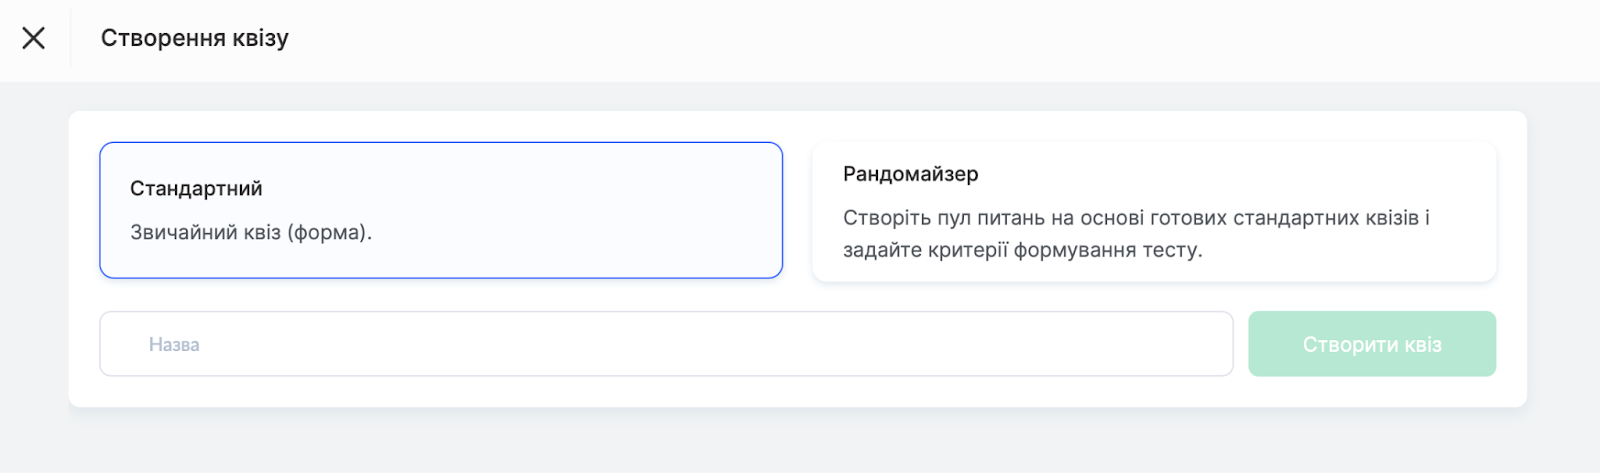The width and height of the screenshot is (1600, 473).
Task: Click the задайте критерії формування тесту line
Action: [x=1023, y=250]
